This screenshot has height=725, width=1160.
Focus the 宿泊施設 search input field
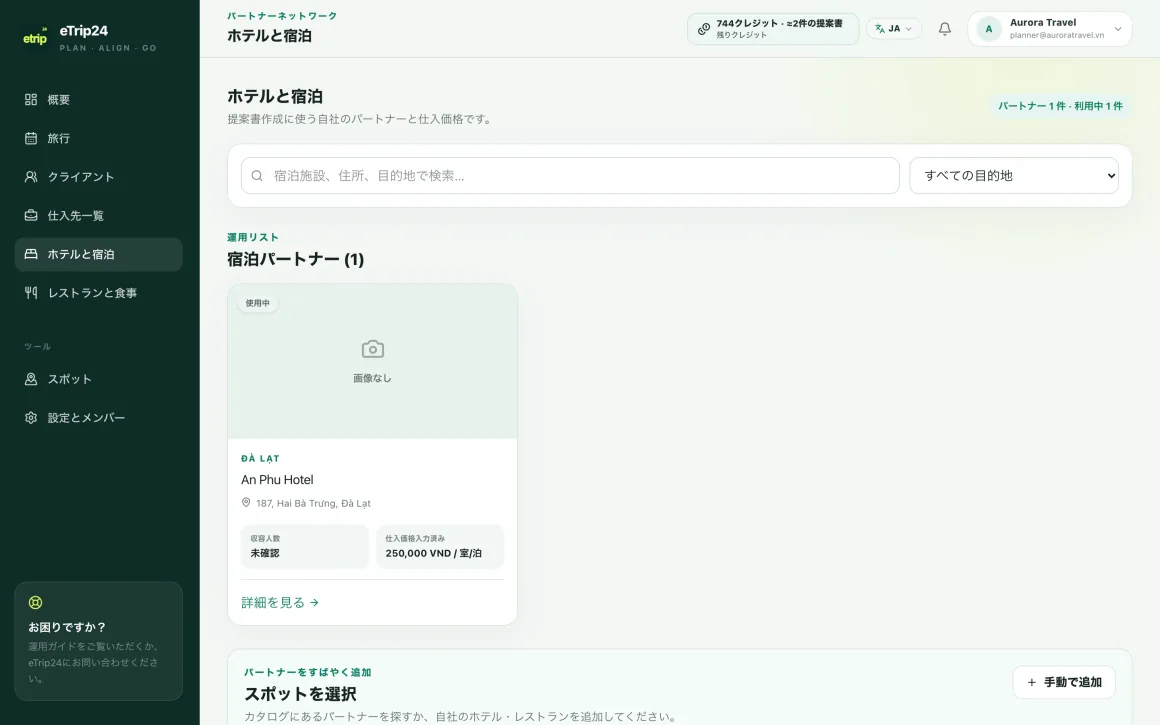point(570,175)
